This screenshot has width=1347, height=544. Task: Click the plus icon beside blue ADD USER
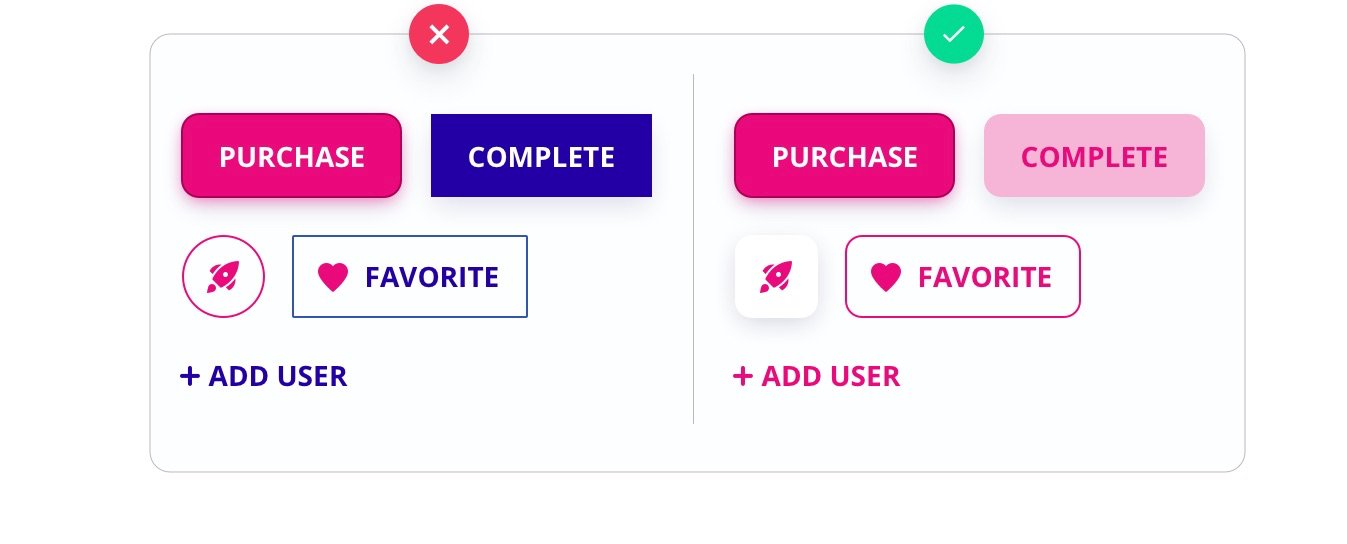pos(190,376)
